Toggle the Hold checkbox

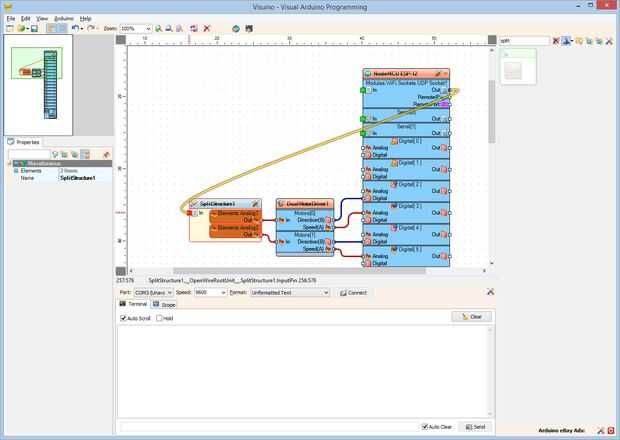(159, 318)
